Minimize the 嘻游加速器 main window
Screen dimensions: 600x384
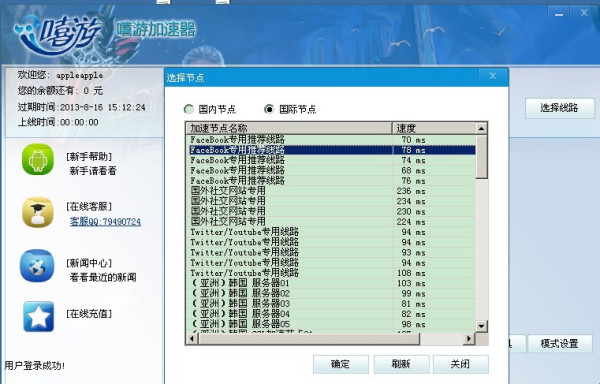(x=559, y=13)
